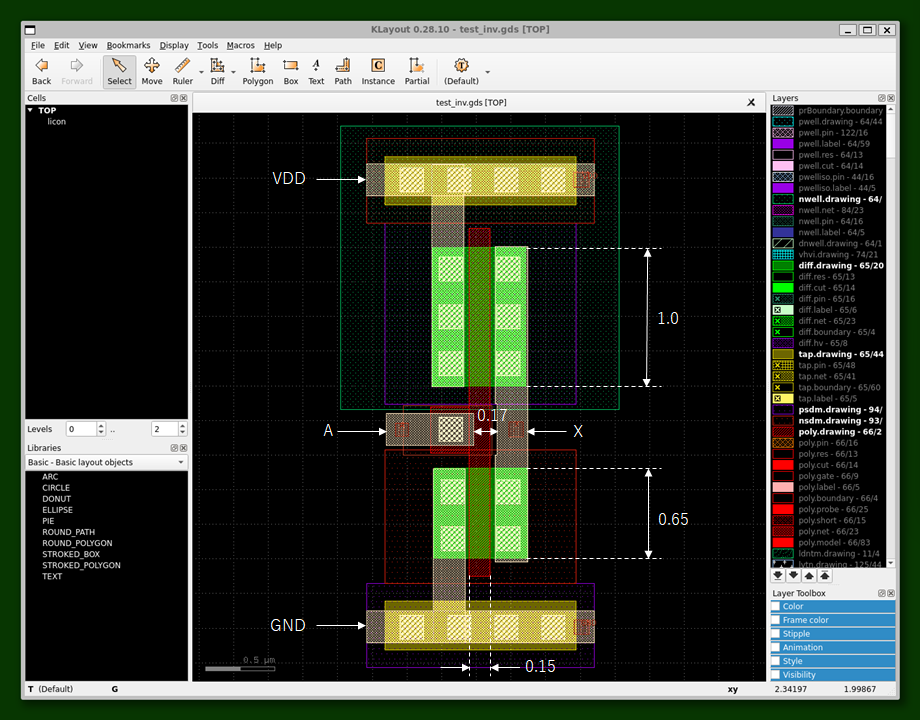This screenshot has width=920, height=720.
Task: Open the Basic layout objects library dropdown
Action: (x=106, y=462)
